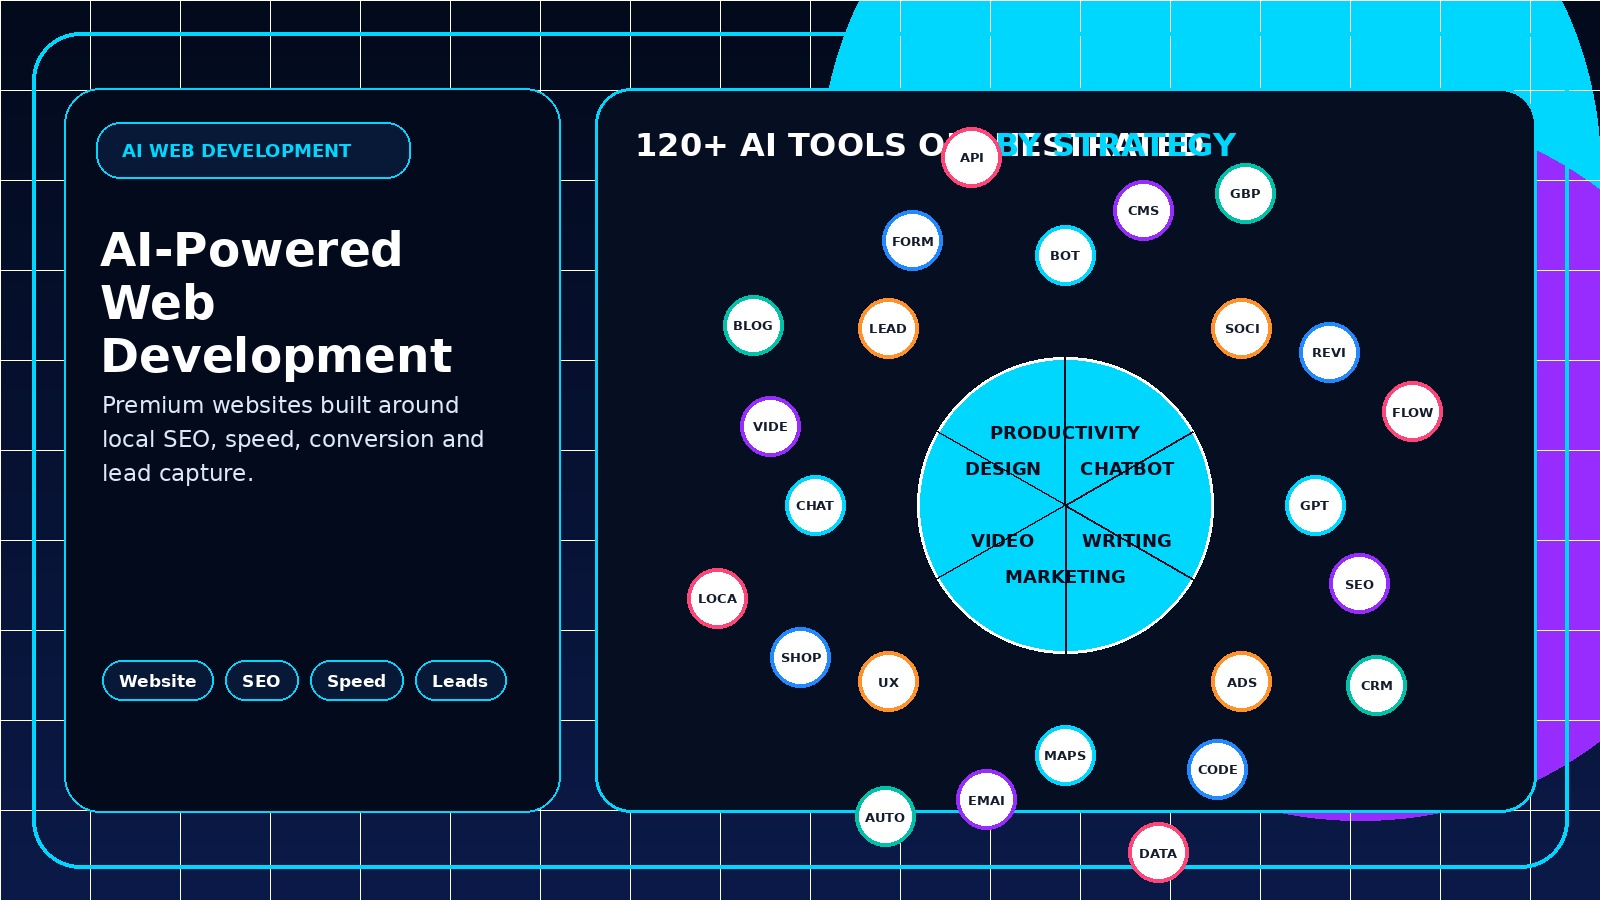The width and height of the screenshot is (1600, 900).
Task: Open the FORM bubble
Action: click(x=912, y=241)
